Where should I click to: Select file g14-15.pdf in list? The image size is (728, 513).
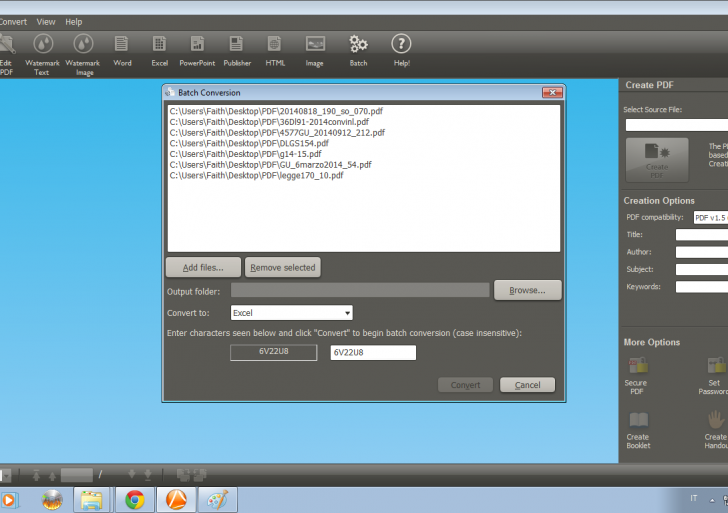(x=246, y=154)
